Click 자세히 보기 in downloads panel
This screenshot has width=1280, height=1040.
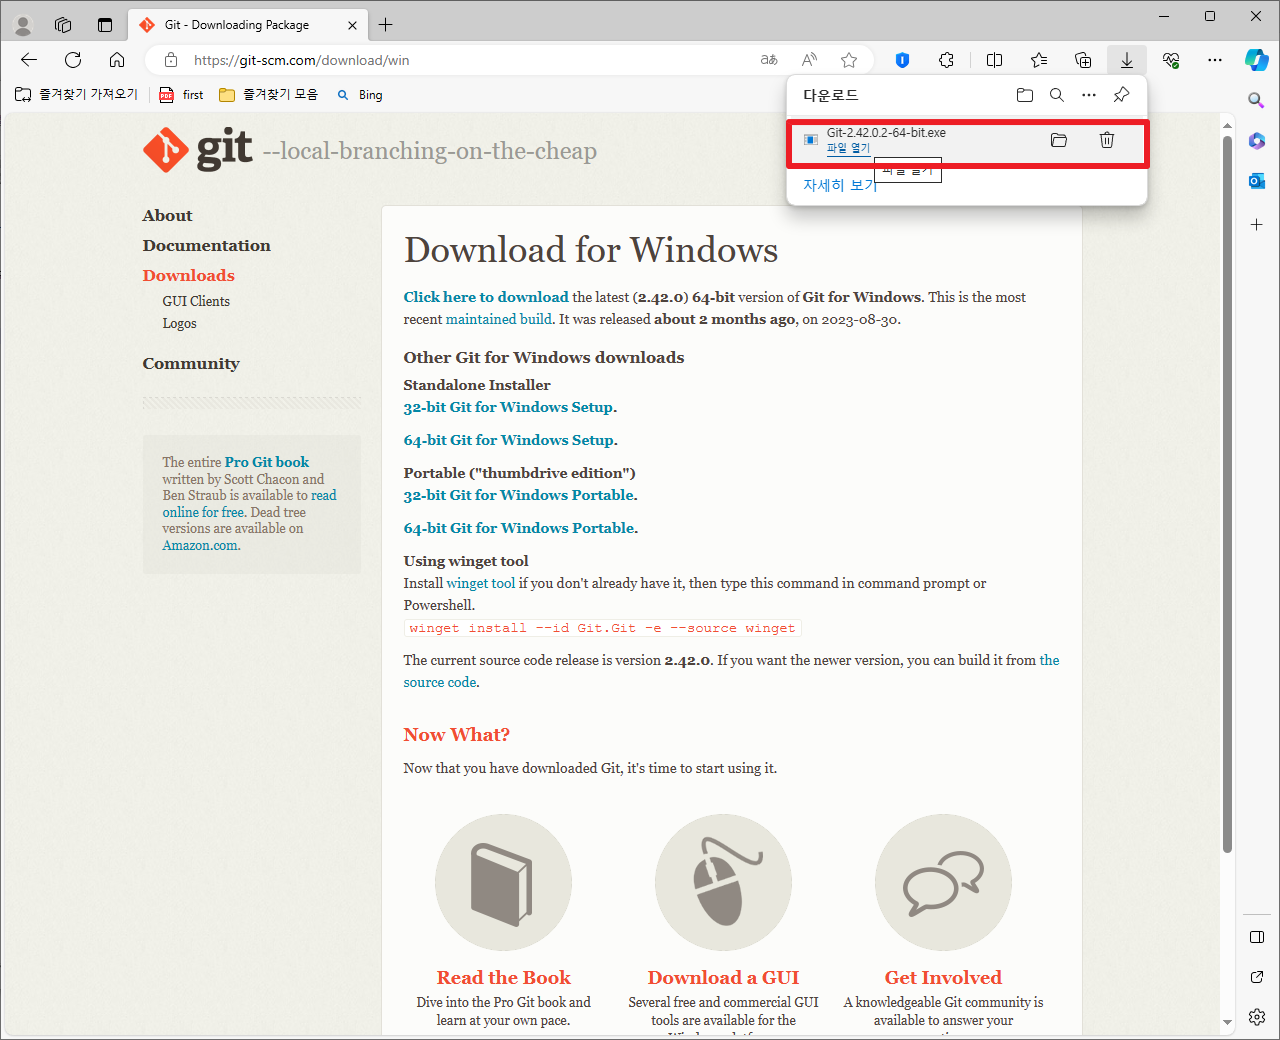839,185
